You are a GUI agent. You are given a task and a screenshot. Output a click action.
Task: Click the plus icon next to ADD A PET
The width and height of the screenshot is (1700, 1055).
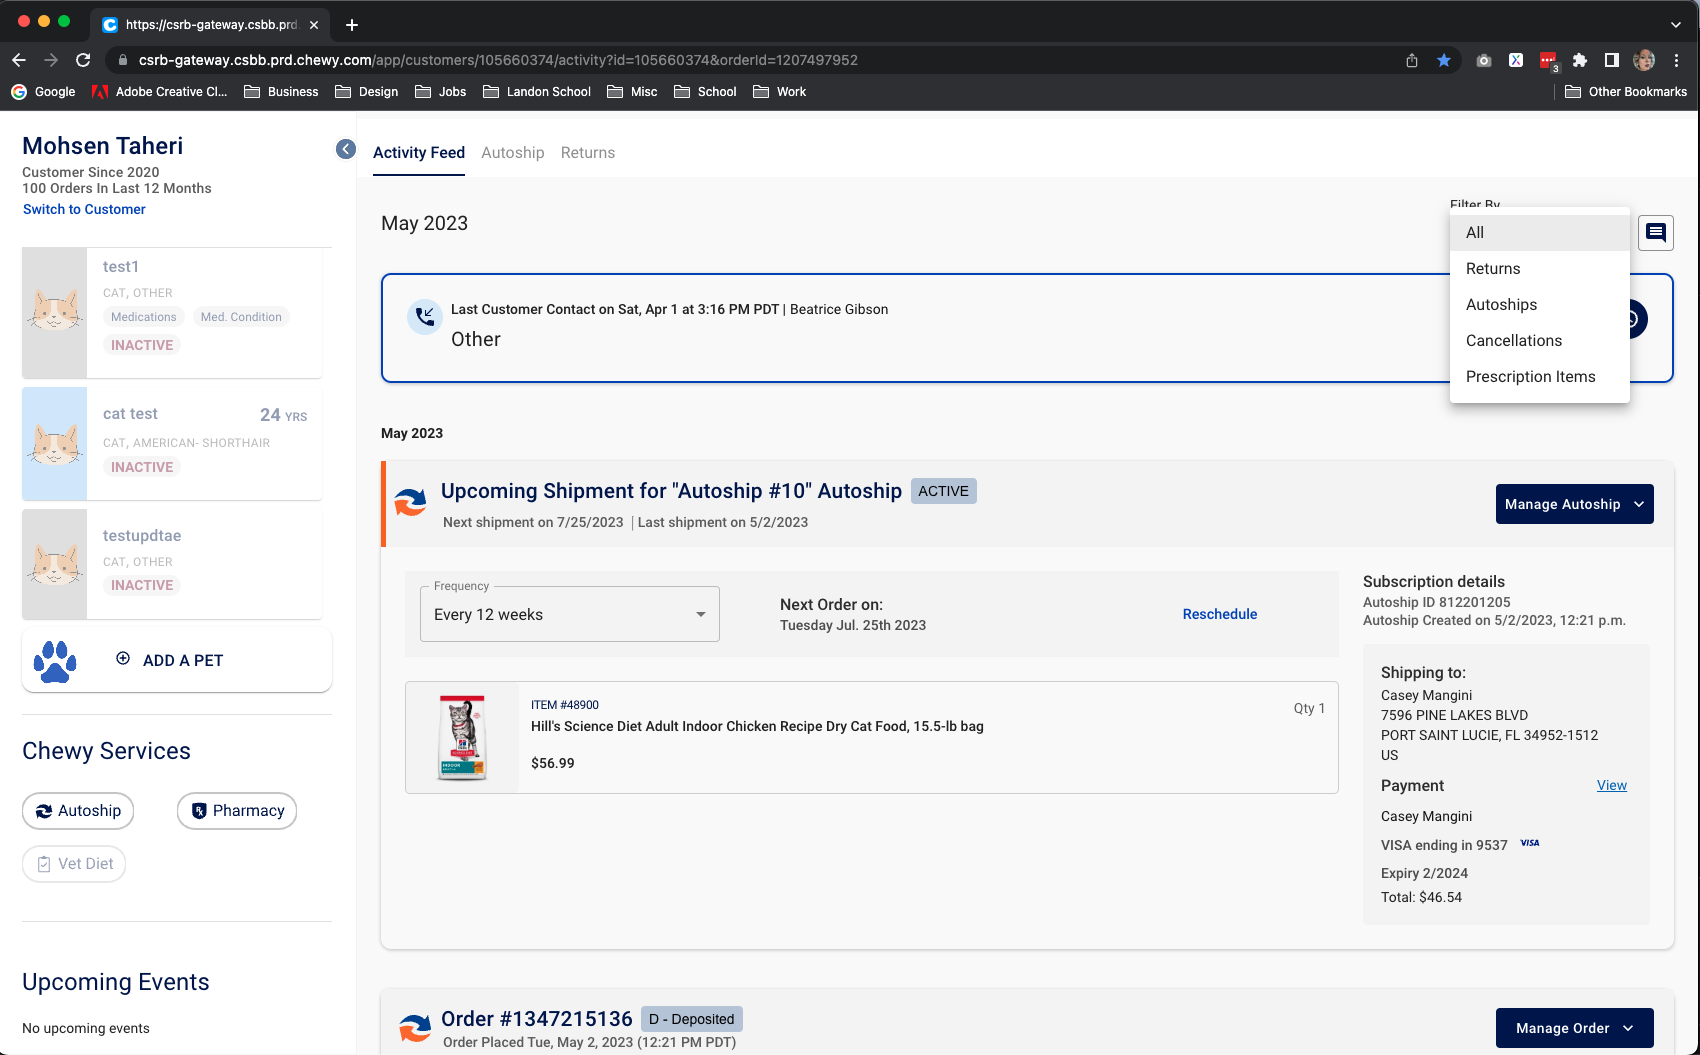(x=123, y=658)
